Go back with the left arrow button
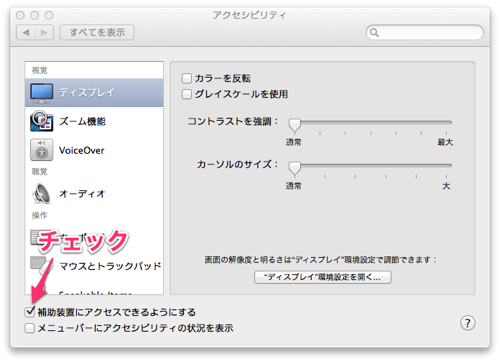Screen dimensions: 500x362 pos(26,33)
